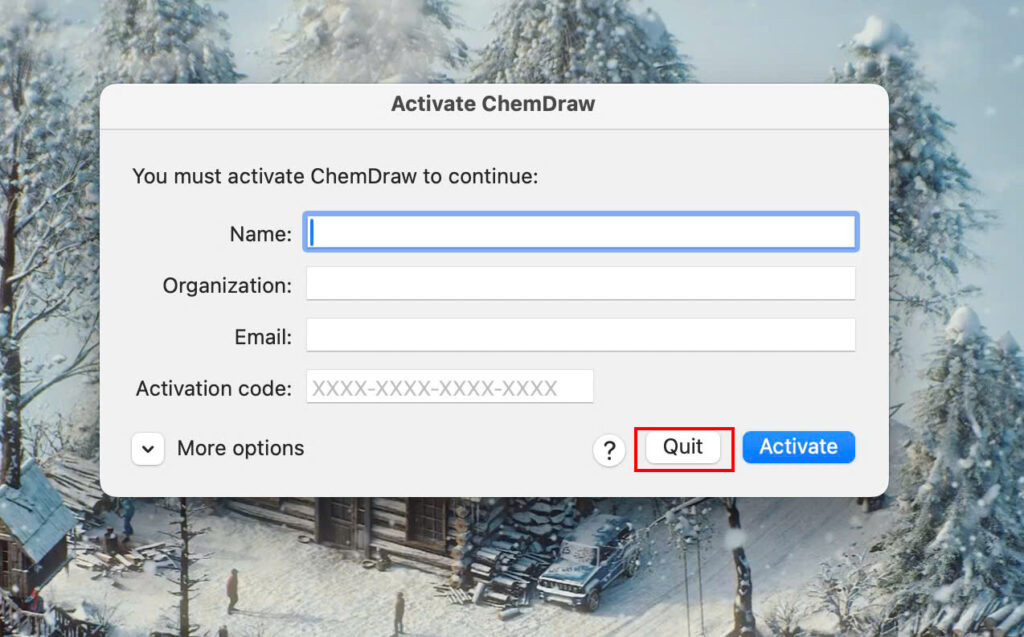
Task: Expand More options with the chevron button
Action: 147,449
